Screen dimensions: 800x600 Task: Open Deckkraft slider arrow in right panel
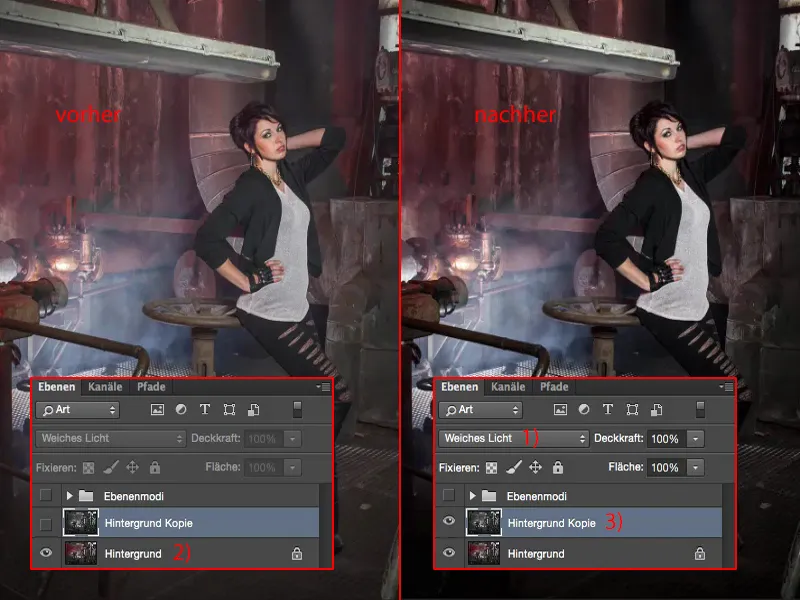tap(696, 439)
